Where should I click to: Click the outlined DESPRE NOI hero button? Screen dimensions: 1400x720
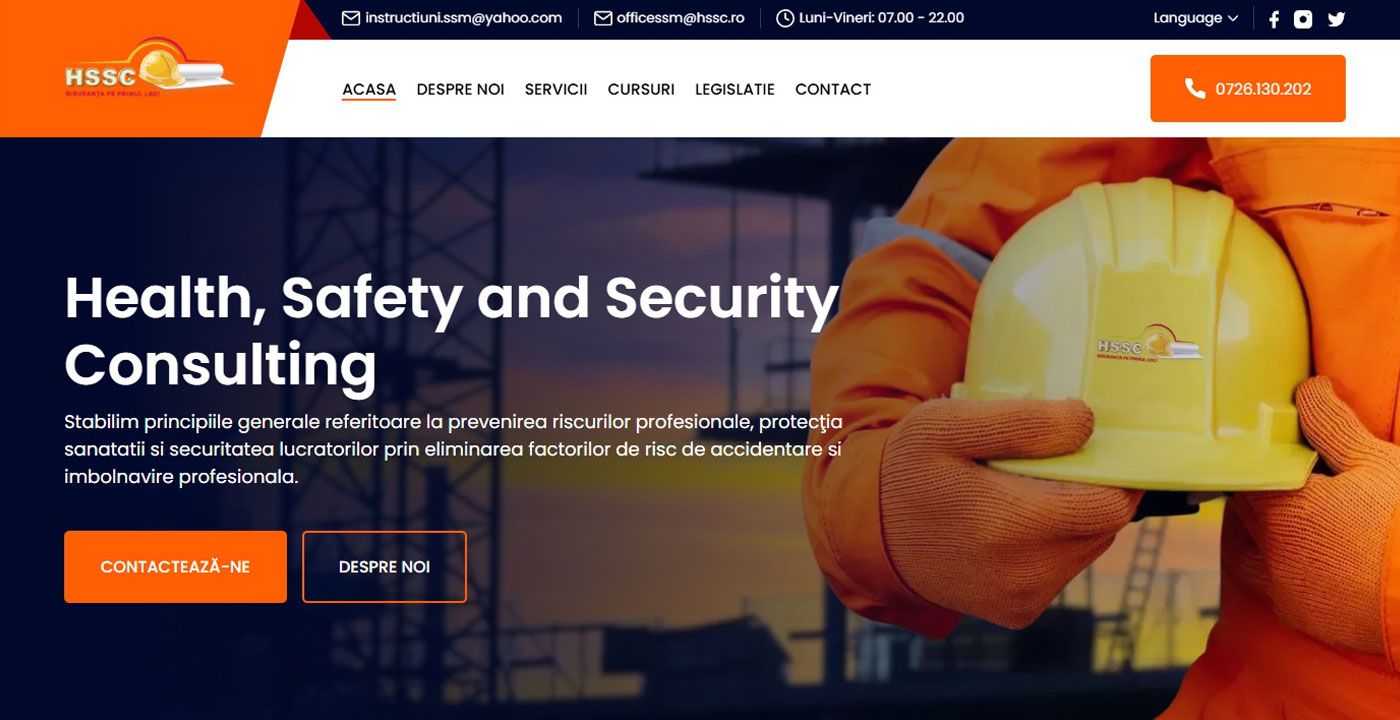[384, 567]
